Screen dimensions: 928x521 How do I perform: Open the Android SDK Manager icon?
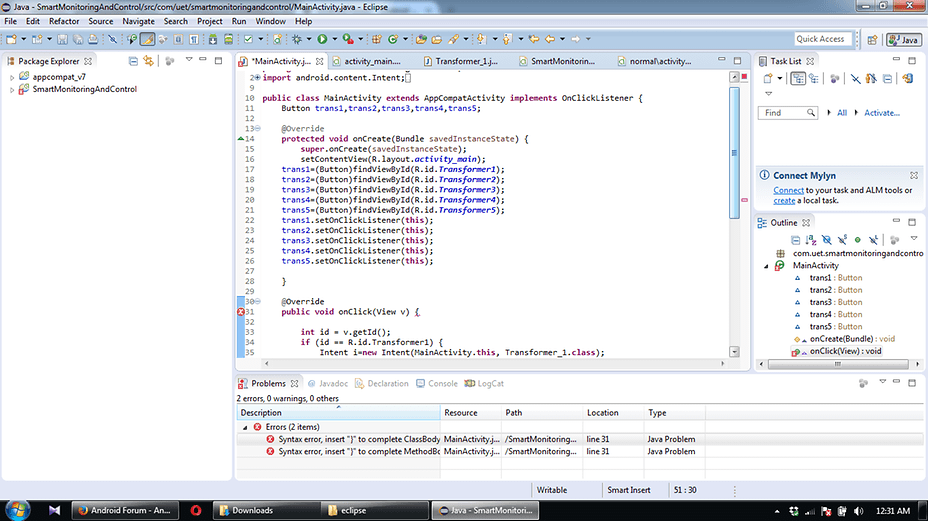pos(212,39)
